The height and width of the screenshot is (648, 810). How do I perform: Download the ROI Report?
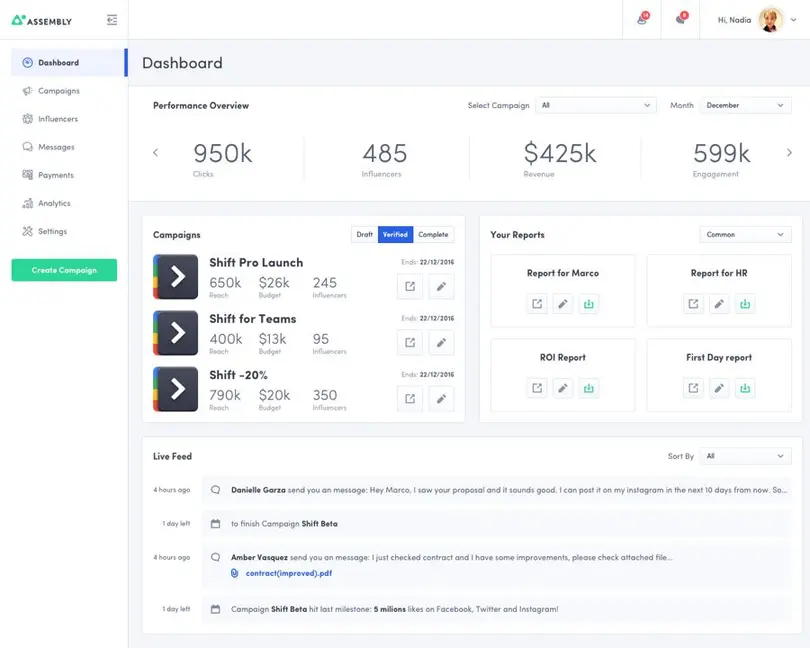pos(588,386)
